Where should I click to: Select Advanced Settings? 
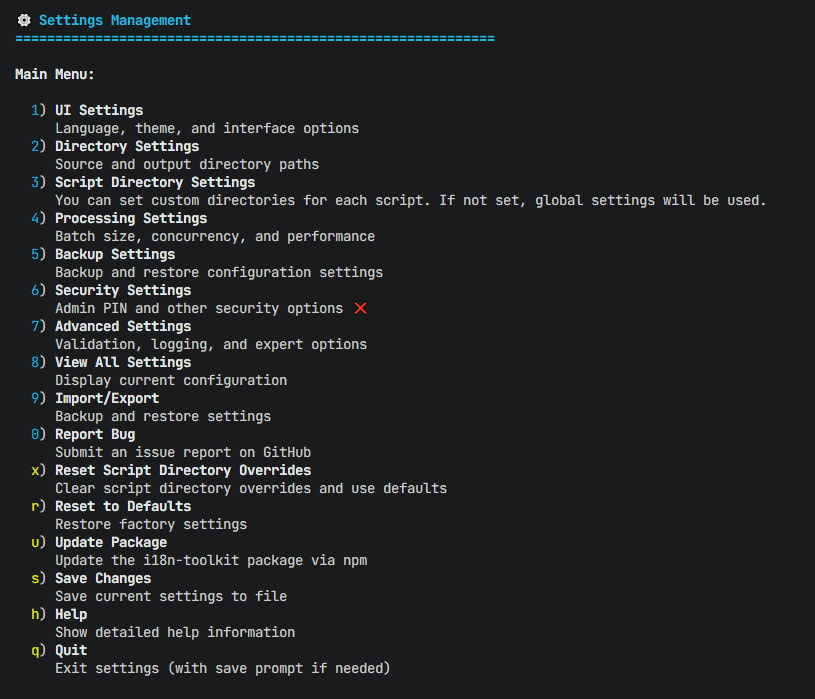click(122, 326)
